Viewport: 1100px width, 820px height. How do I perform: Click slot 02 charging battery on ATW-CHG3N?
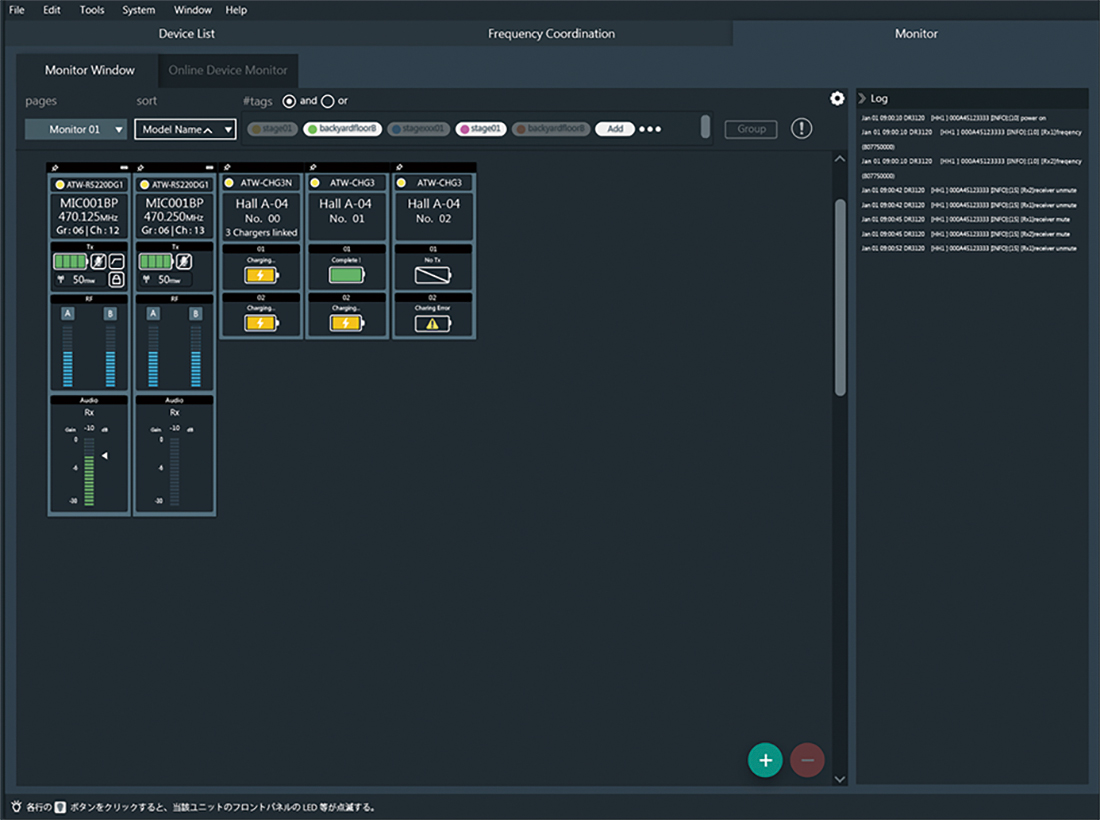pos(261,323)
